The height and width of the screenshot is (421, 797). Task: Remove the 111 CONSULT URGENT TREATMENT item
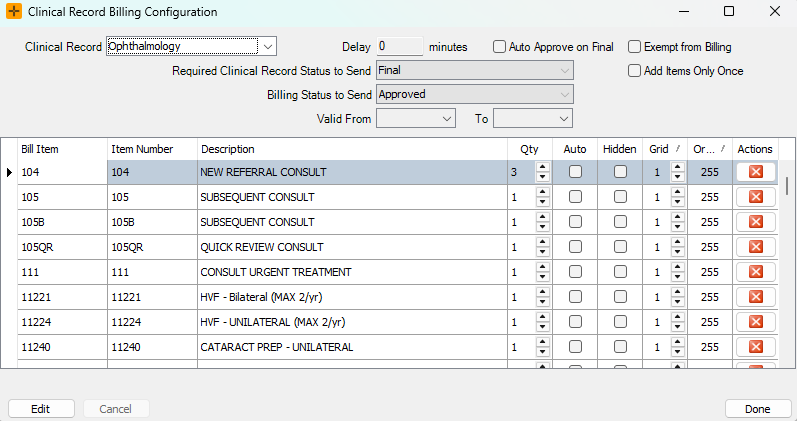756,272
